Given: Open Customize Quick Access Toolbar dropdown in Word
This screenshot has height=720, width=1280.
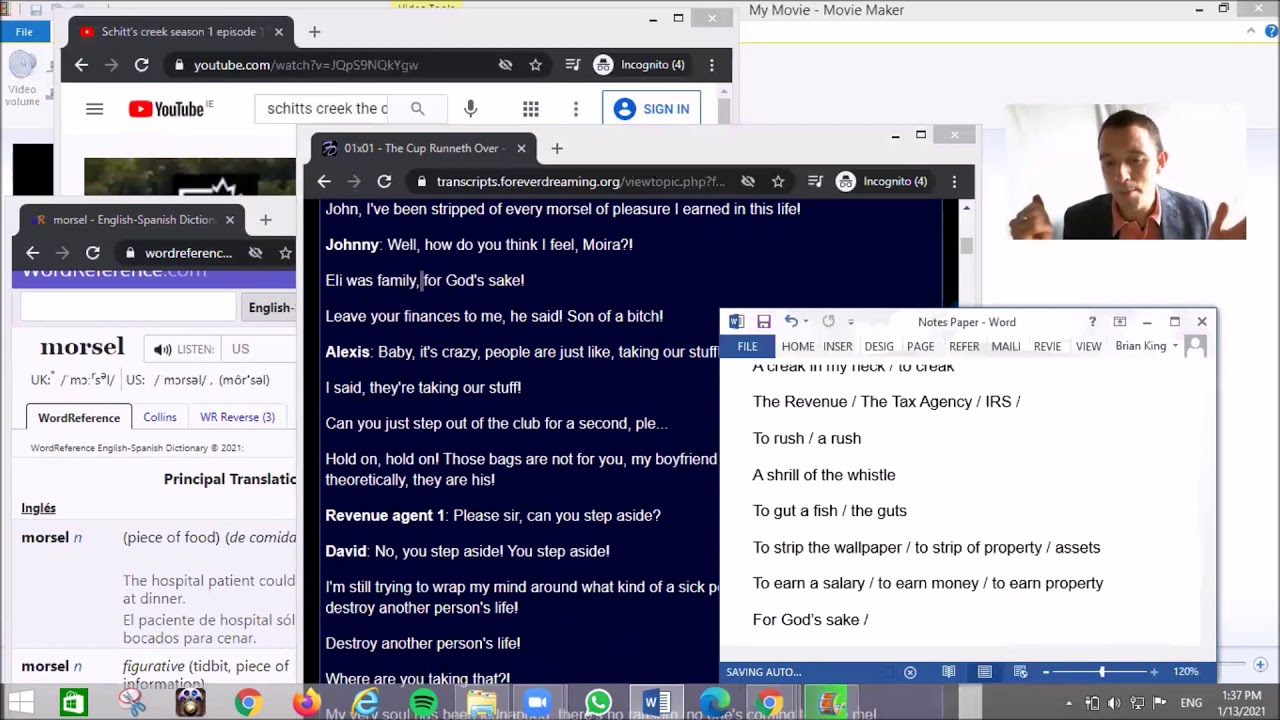Looking at the screenshot, I should [x=851, y=322].
